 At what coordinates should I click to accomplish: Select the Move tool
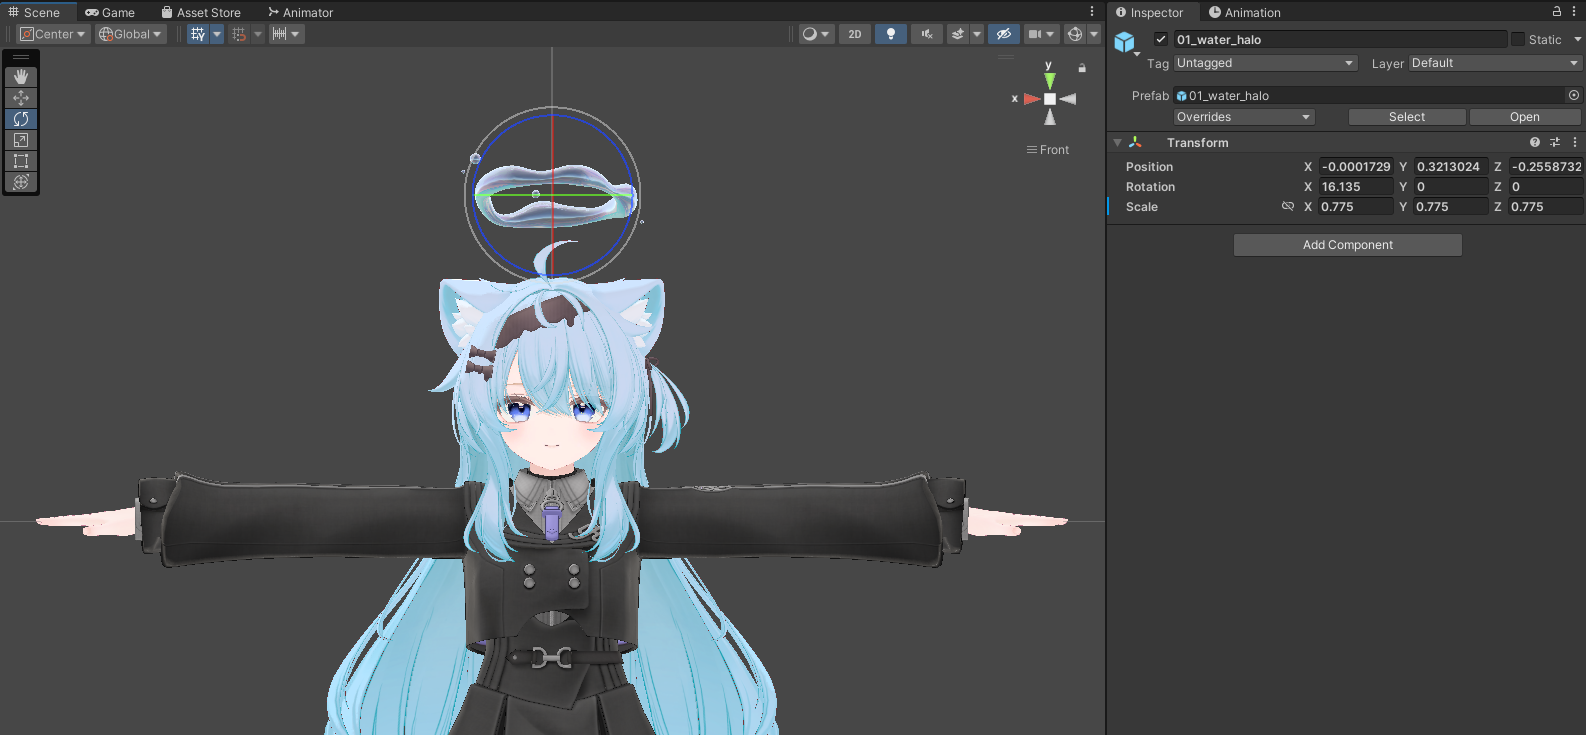21,98
